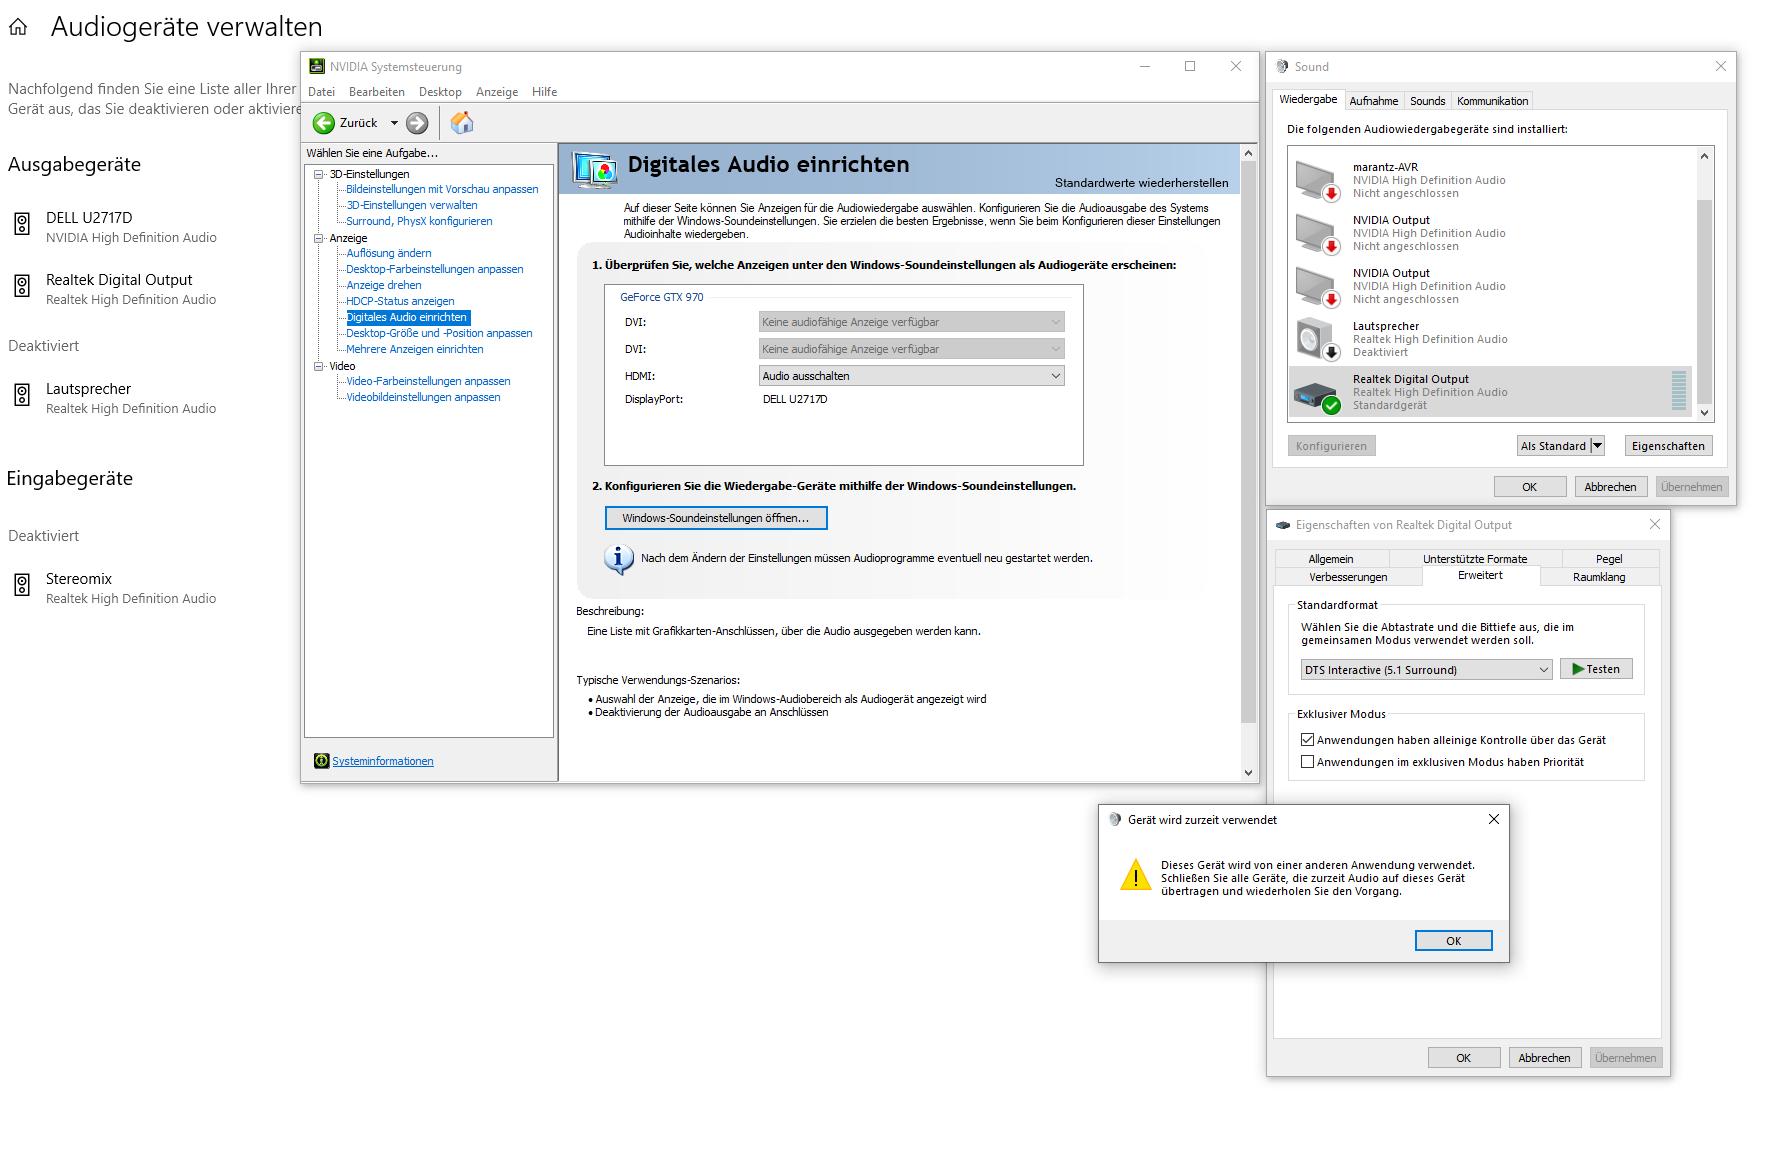Open the Hilfe menu

[x=545, y=92]
